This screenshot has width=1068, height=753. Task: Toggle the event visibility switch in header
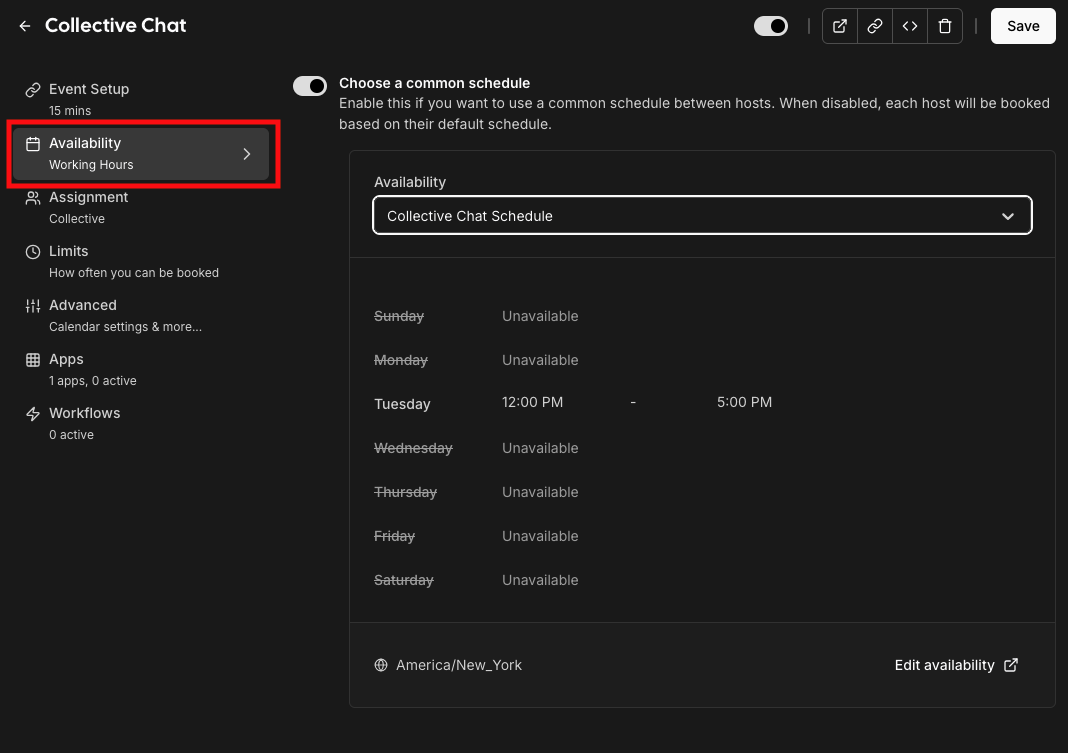[771, 26]
